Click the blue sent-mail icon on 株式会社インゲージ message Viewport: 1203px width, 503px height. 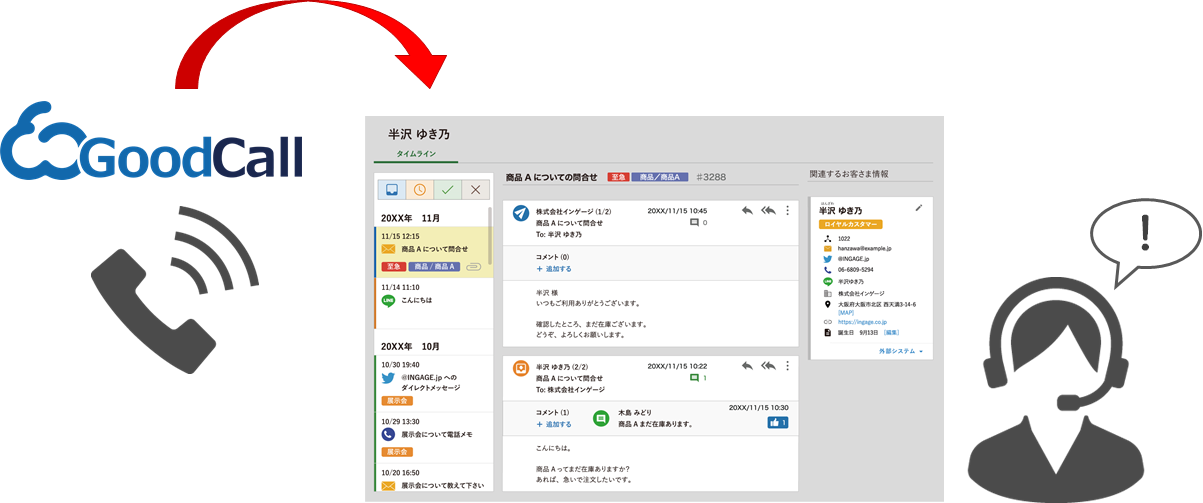(x=520, y=213)
